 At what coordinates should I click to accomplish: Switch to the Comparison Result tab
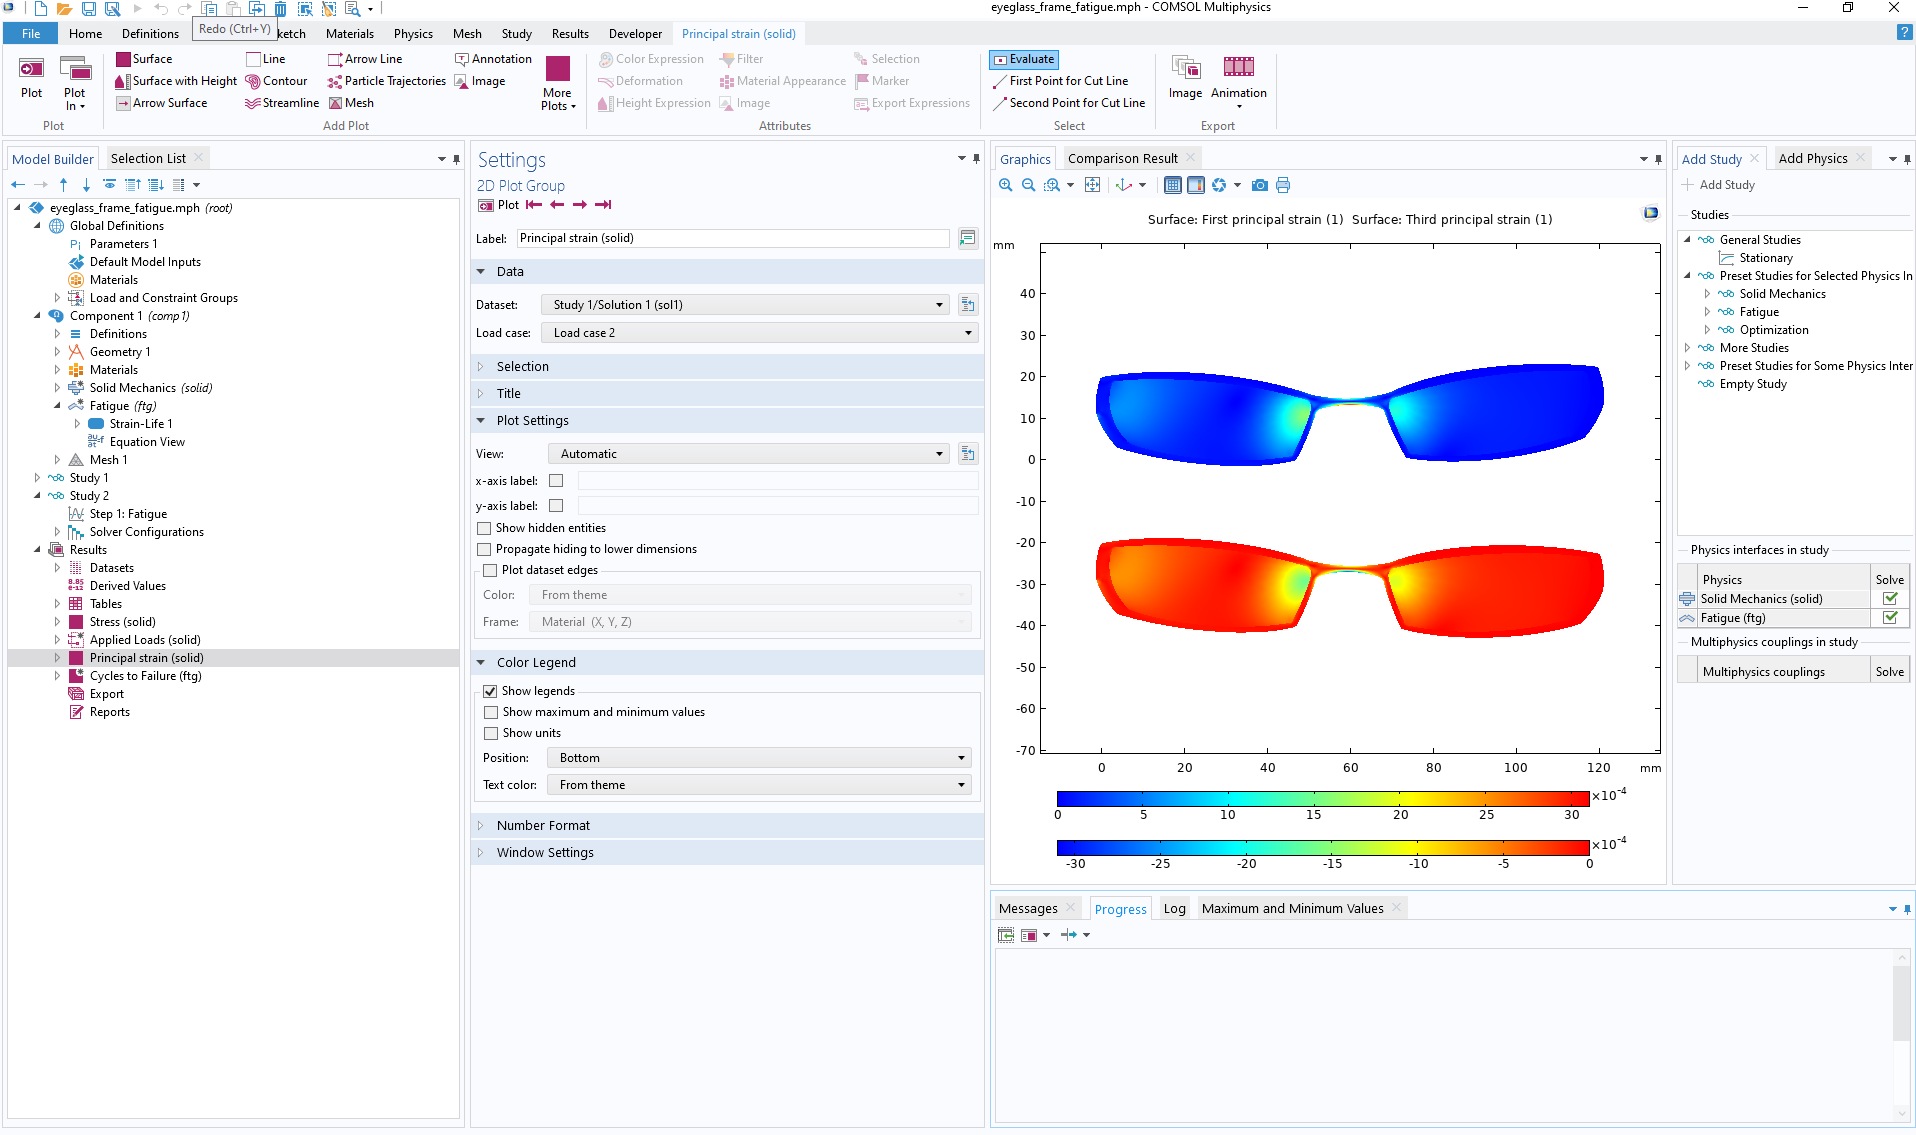pyautogui.click(x=1122, y=159)
